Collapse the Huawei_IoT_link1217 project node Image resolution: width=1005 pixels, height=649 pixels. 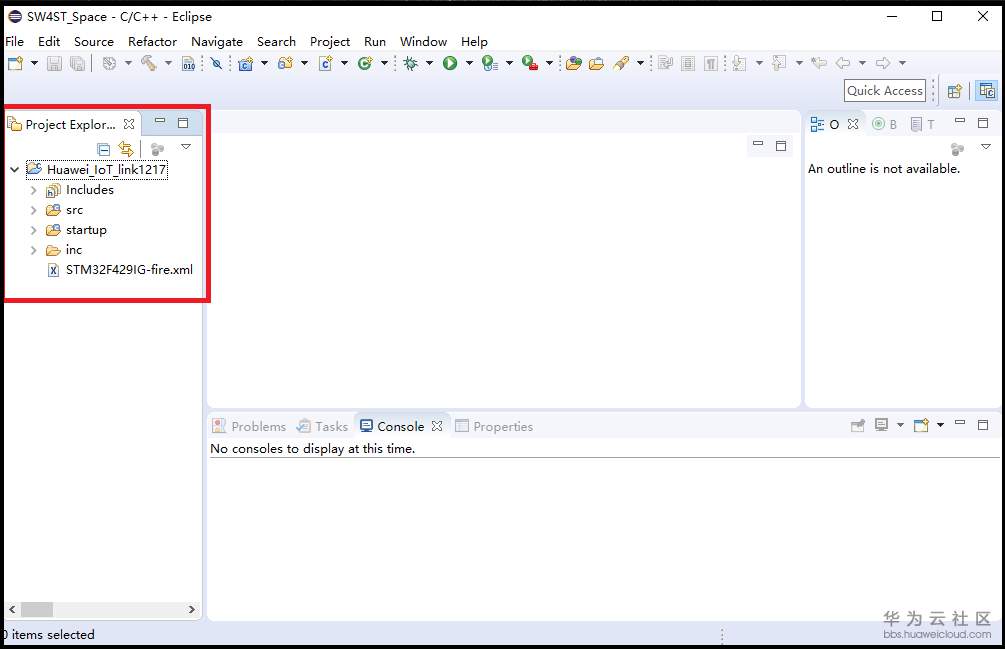coord(14,170)
